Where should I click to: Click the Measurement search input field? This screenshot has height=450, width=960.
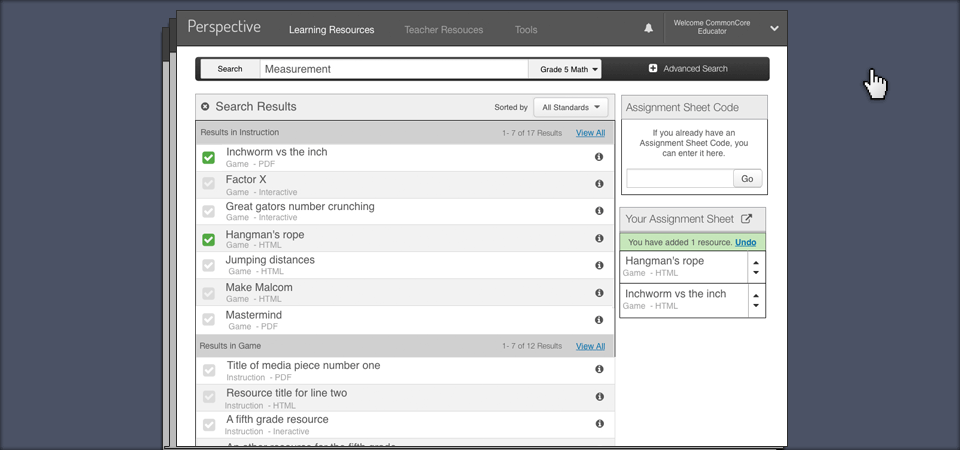394,69
